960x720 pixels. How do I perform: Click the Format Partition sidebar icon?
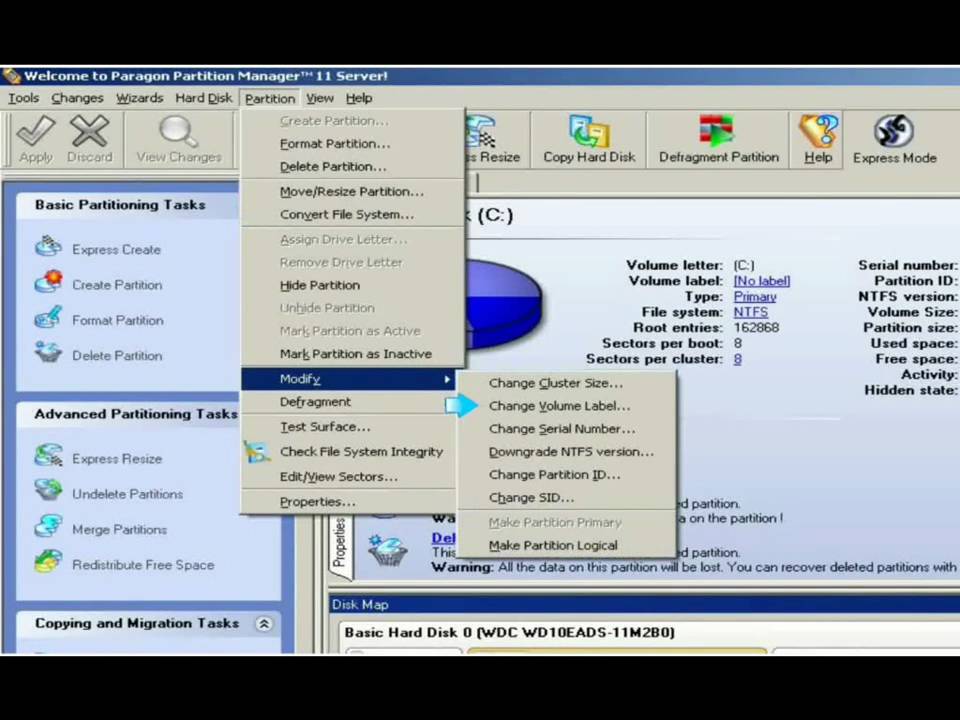pyautogui.click(x=48, y=318)
